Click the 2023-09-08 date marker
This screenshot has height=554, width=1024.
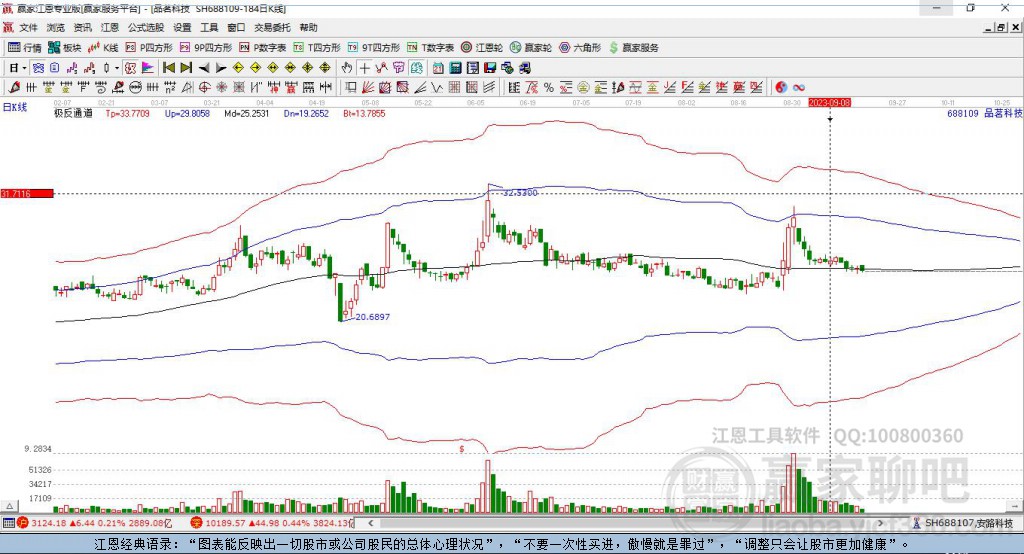[x=829, y=103]
